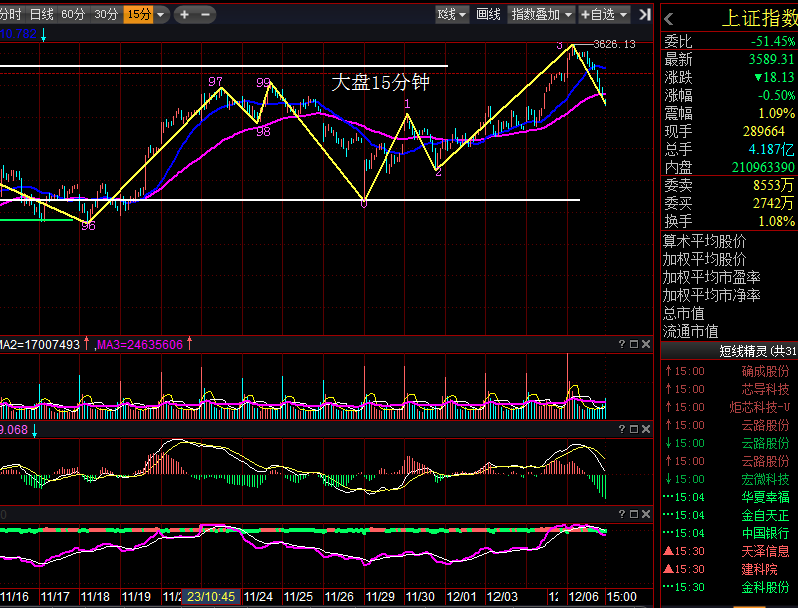The image size is (798, 608).
Task: Expand period dropdown next to 15分
Action: click(x=161, y=14)
